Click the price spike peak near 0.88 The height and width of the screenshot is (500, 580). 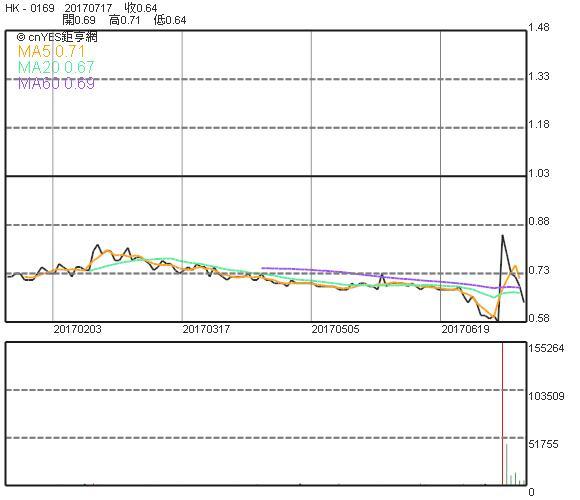502,236
